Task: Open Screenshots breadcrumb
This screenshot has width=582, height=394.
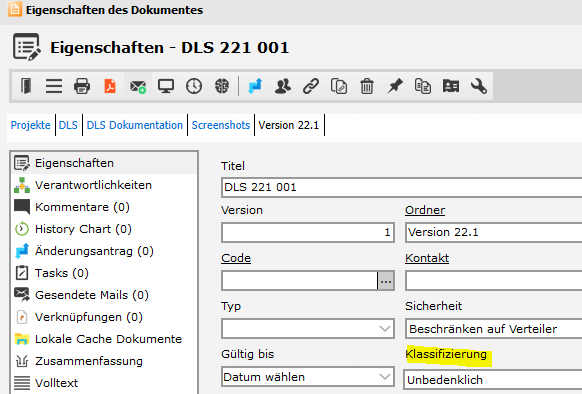Action: pyautogui.click(x=221, y=125)
